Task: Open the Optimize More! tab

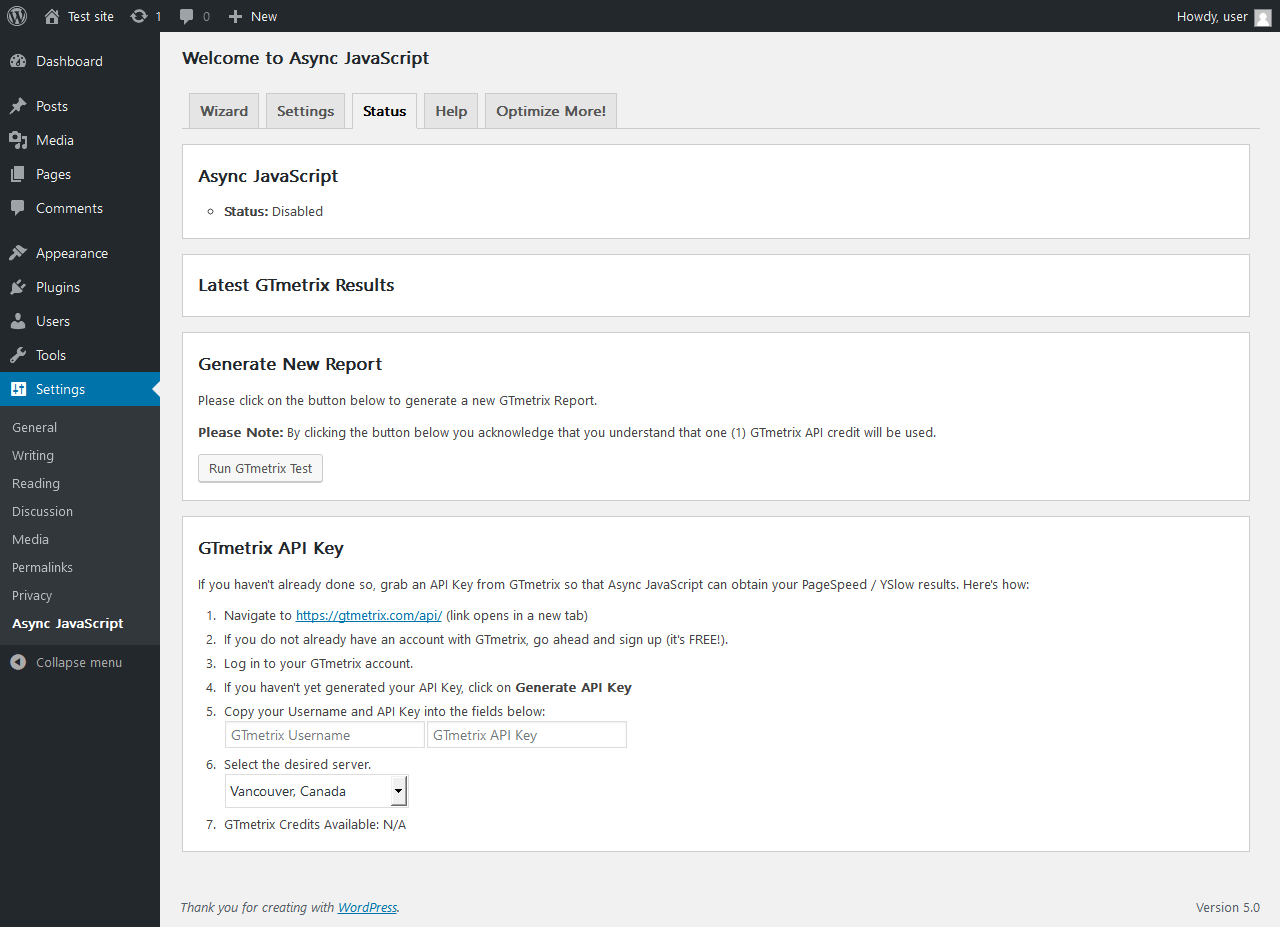Action: pyautogui.click(x=551, y=111)
